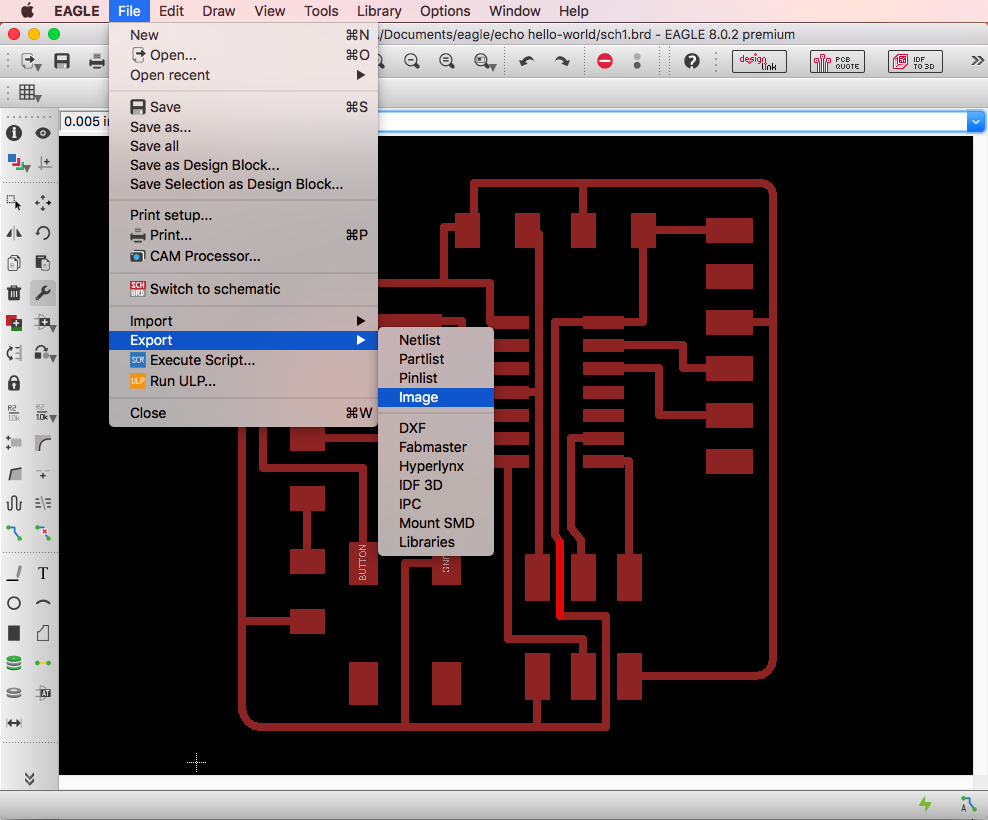
Task: Select the Name tool (R2/10k)
Action: pyautogui.click(x=14, y=413)
